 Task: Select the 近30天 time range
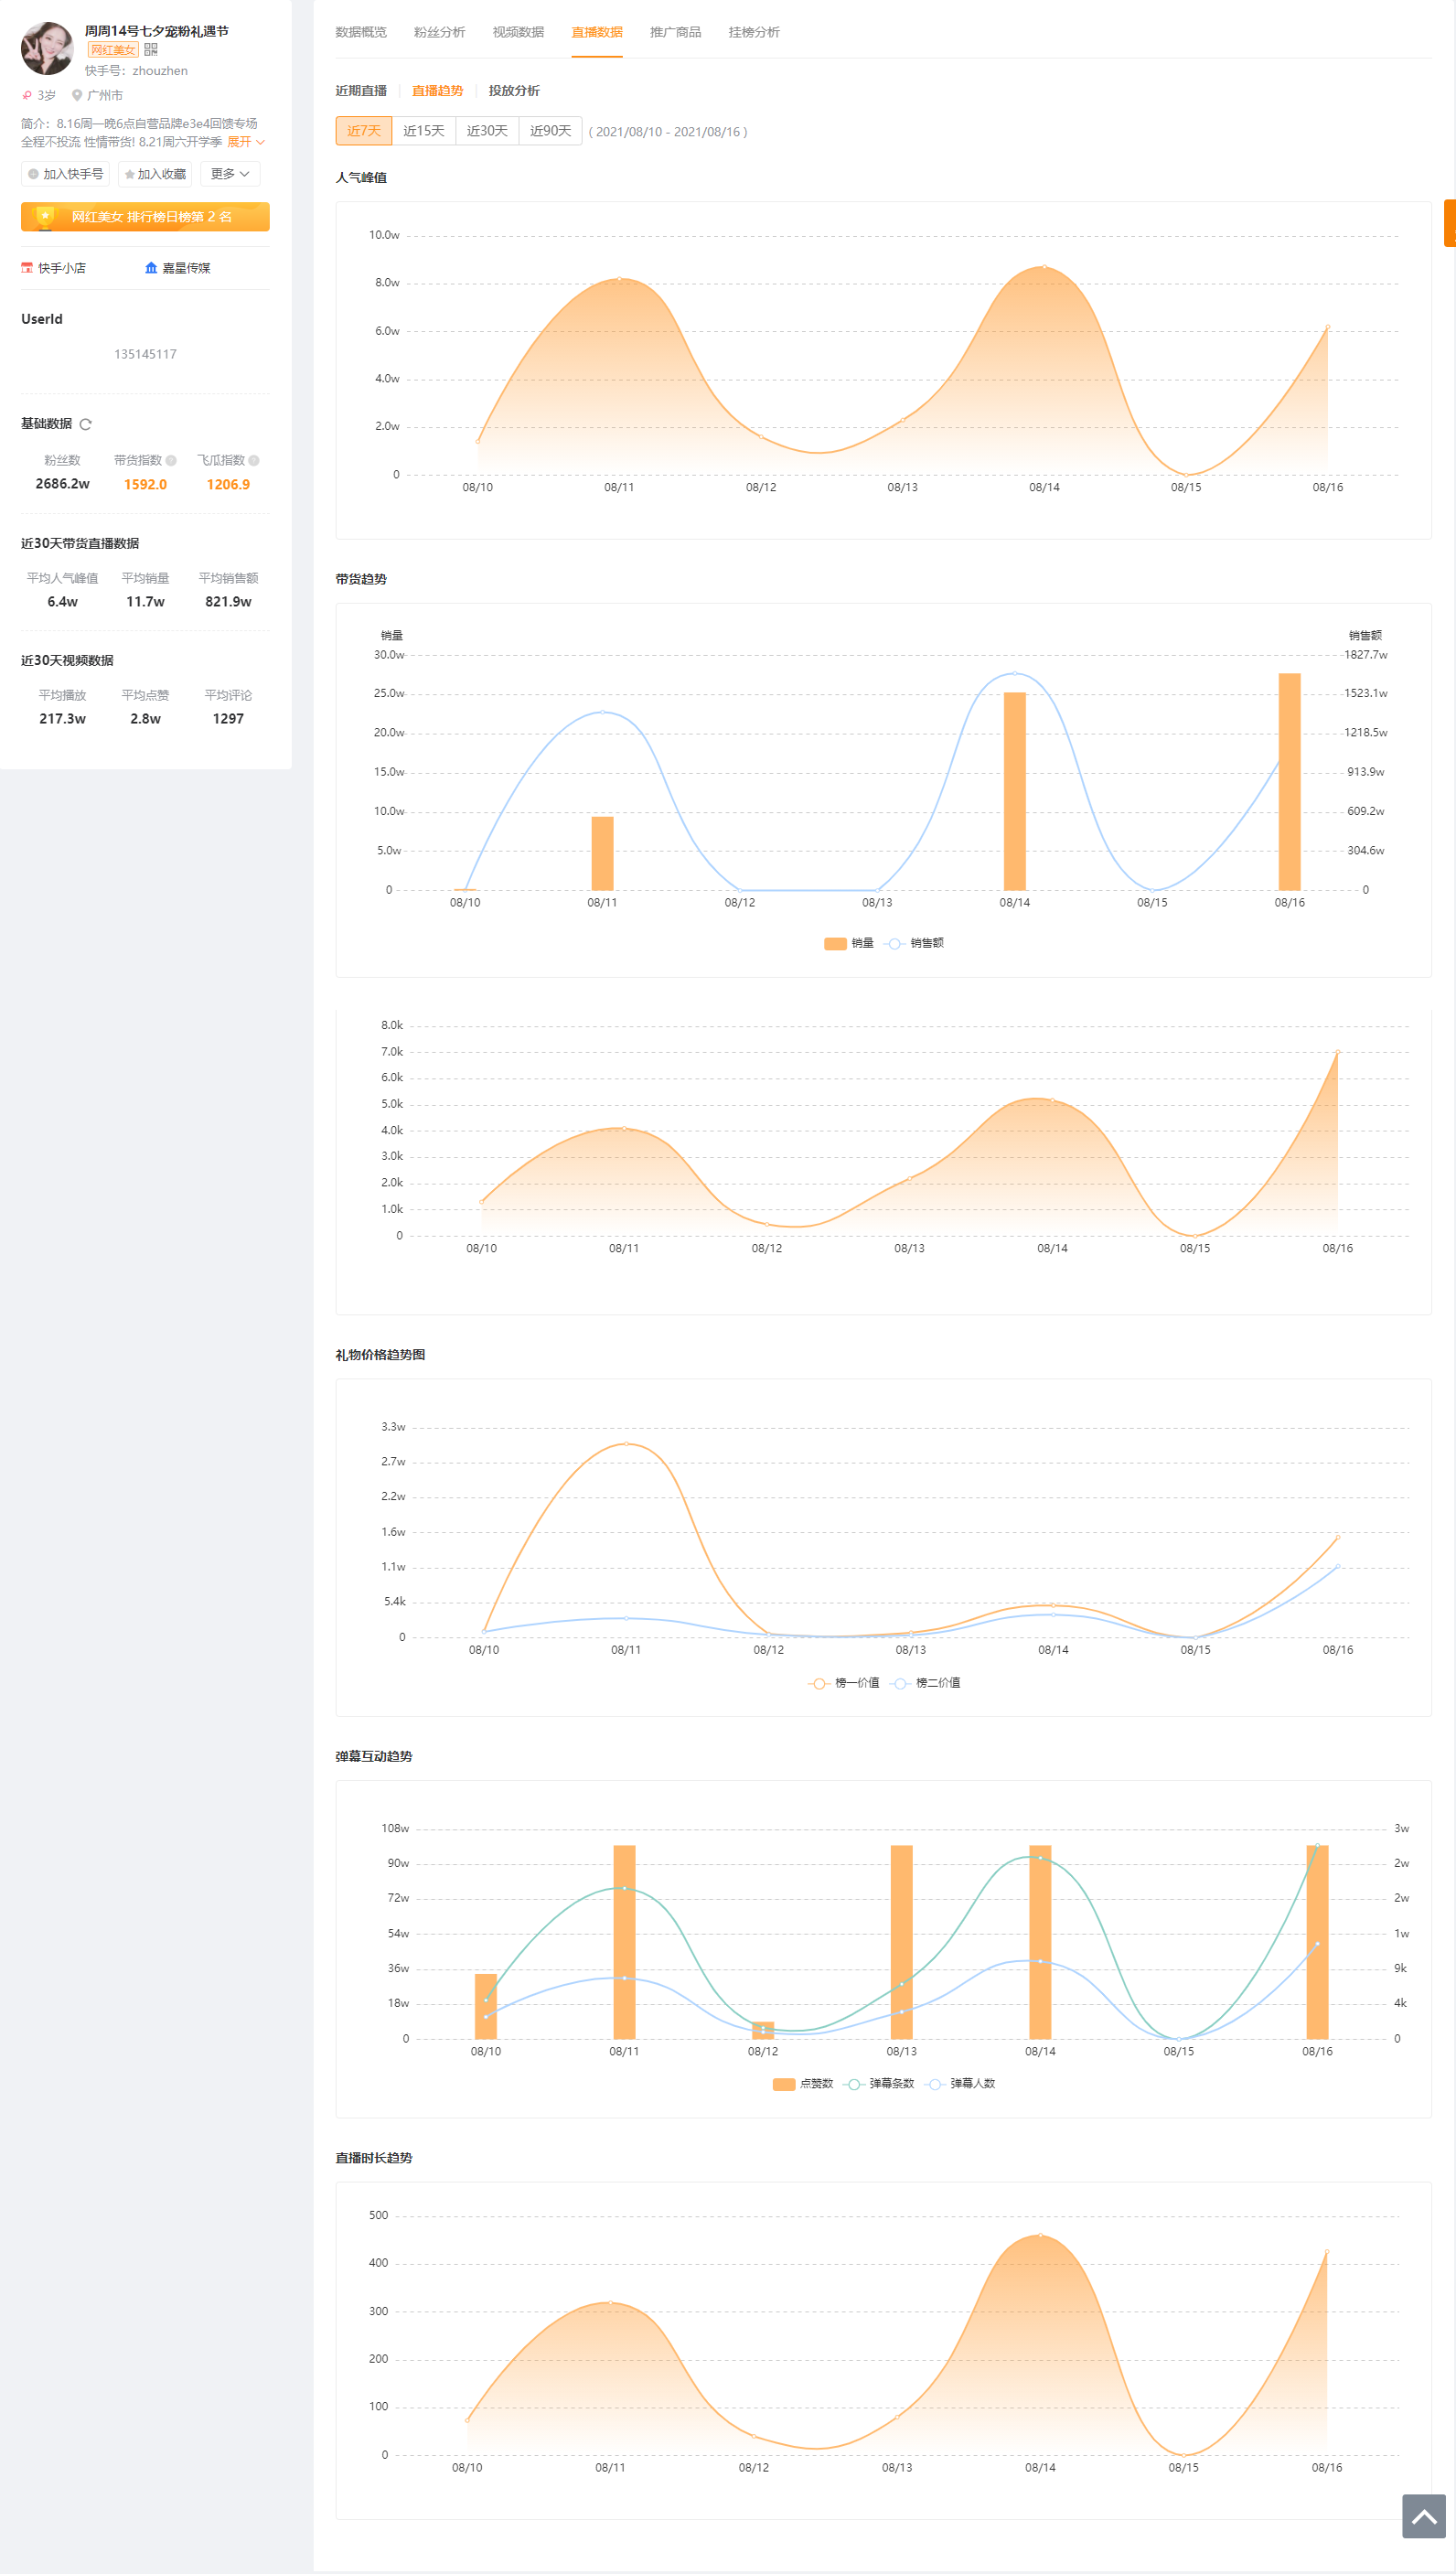tap(487, 131)
